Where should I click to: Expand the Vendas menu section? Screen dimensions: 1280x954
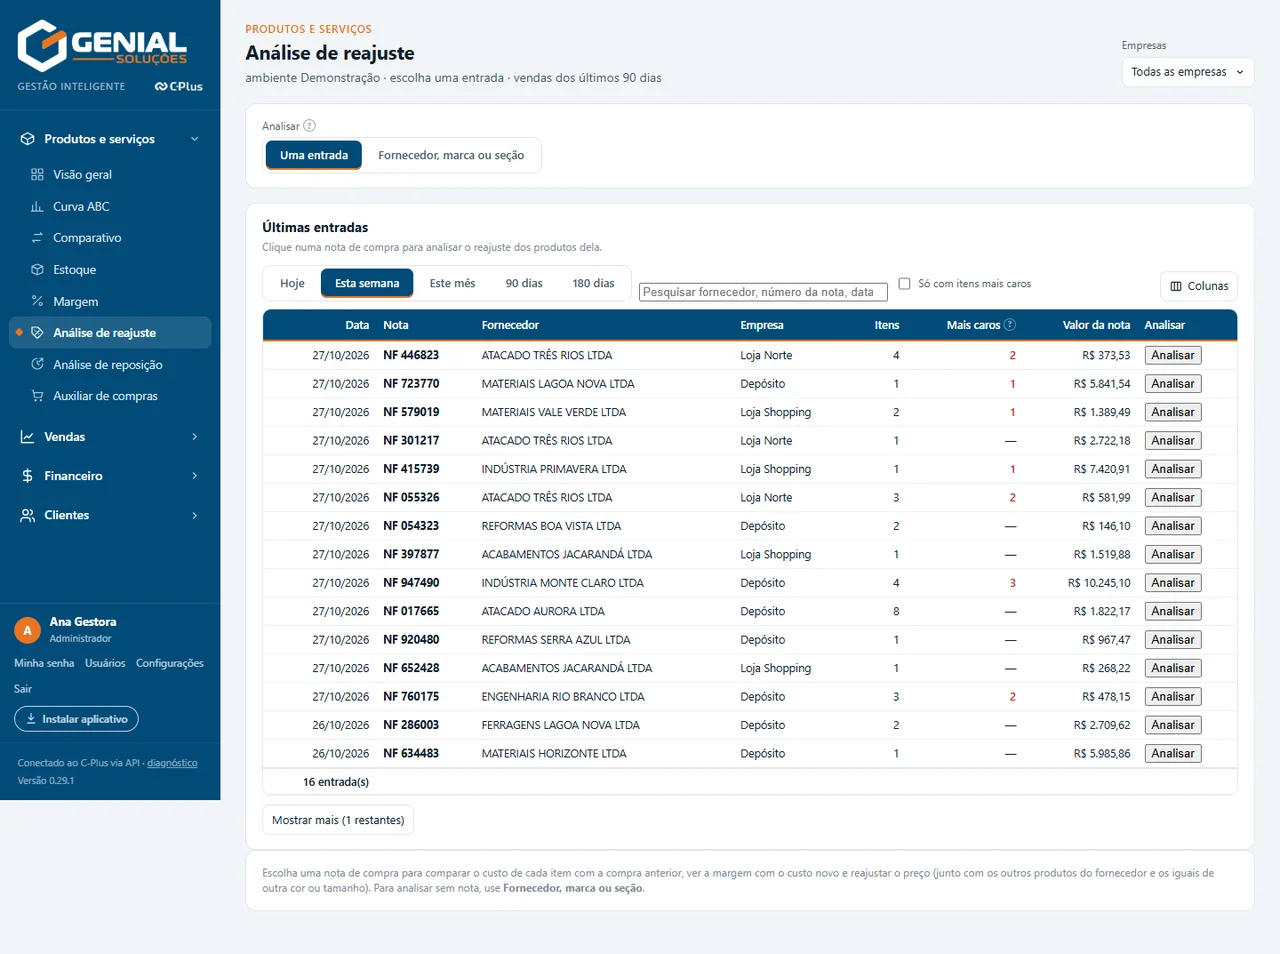tap(110, 437)
